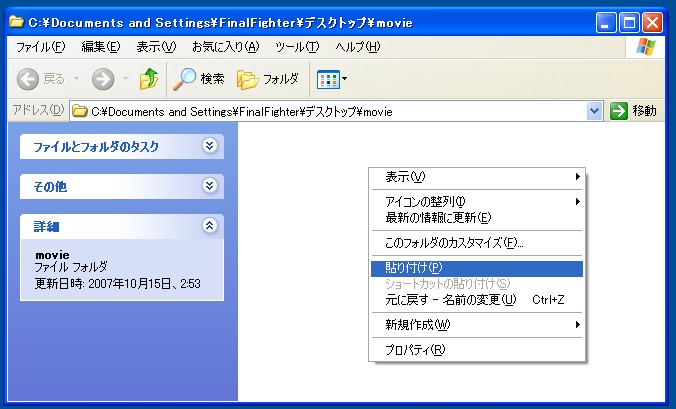
Task: Open プロパティ(R) from context menu
Action: pos(477,350)
